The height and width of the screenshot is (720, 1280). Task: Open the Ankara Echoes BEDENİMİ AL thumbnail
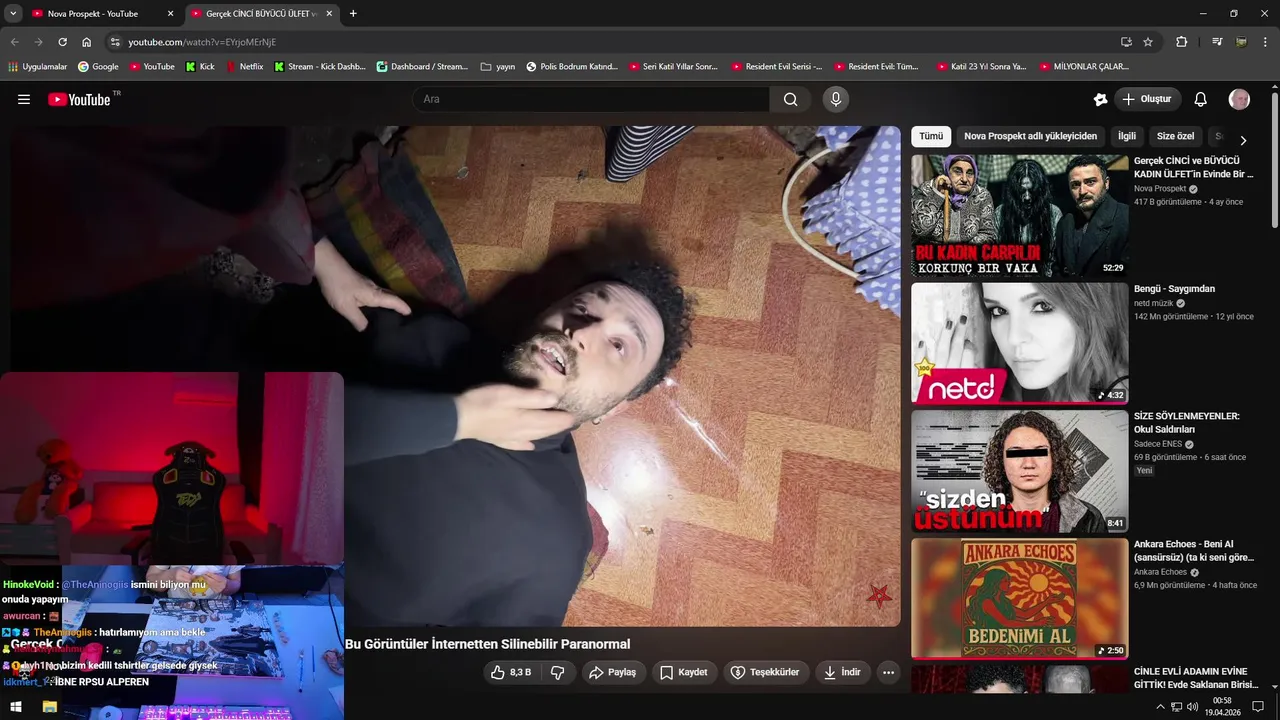(1019, 598)
